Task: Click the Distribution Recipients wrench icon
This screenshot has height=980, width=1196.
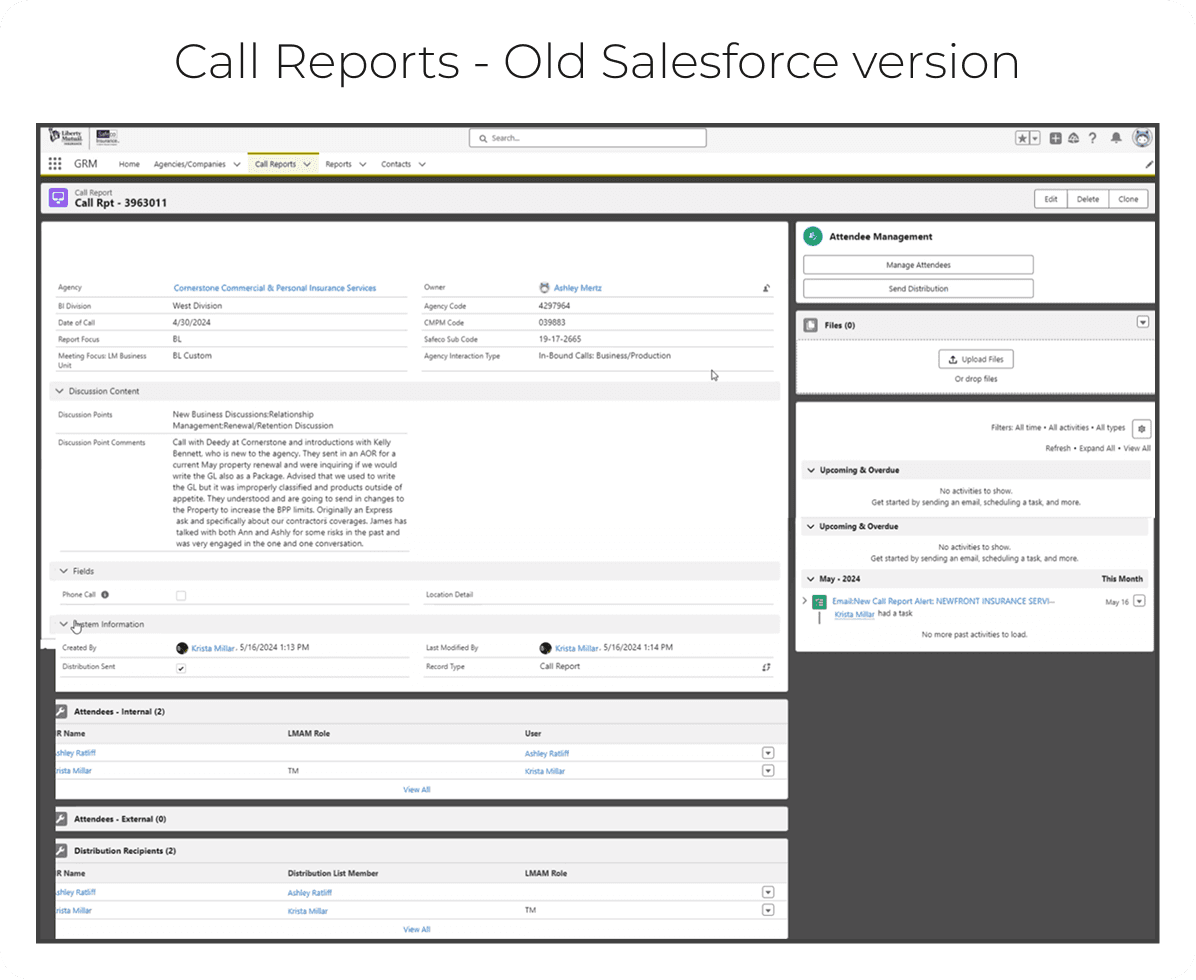Action: pos(61,851)
